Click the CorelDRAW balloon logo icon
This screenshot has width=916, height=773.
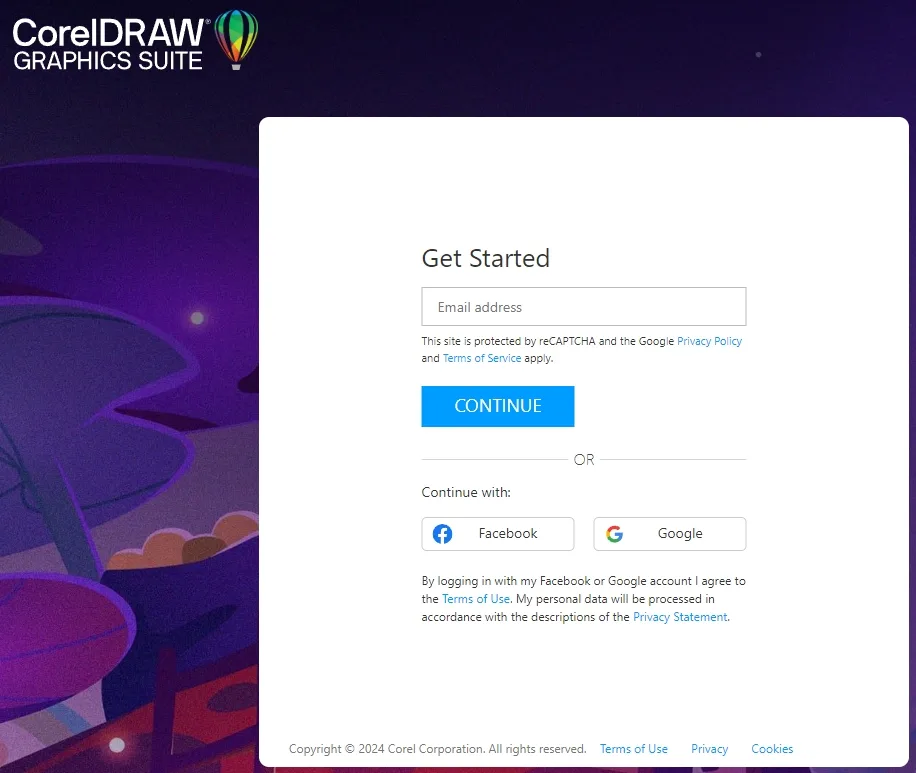tap(236, 40)
